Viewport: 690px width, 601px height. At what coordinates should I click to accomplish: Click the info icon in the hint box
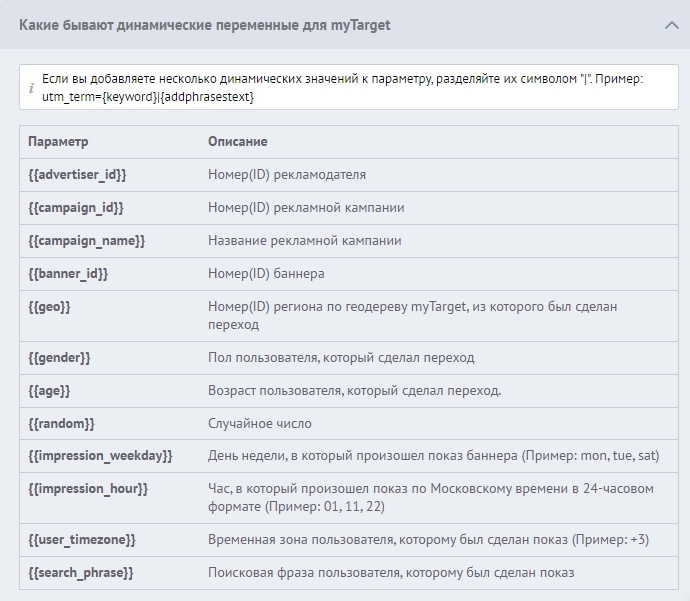(x=31, y=88)
